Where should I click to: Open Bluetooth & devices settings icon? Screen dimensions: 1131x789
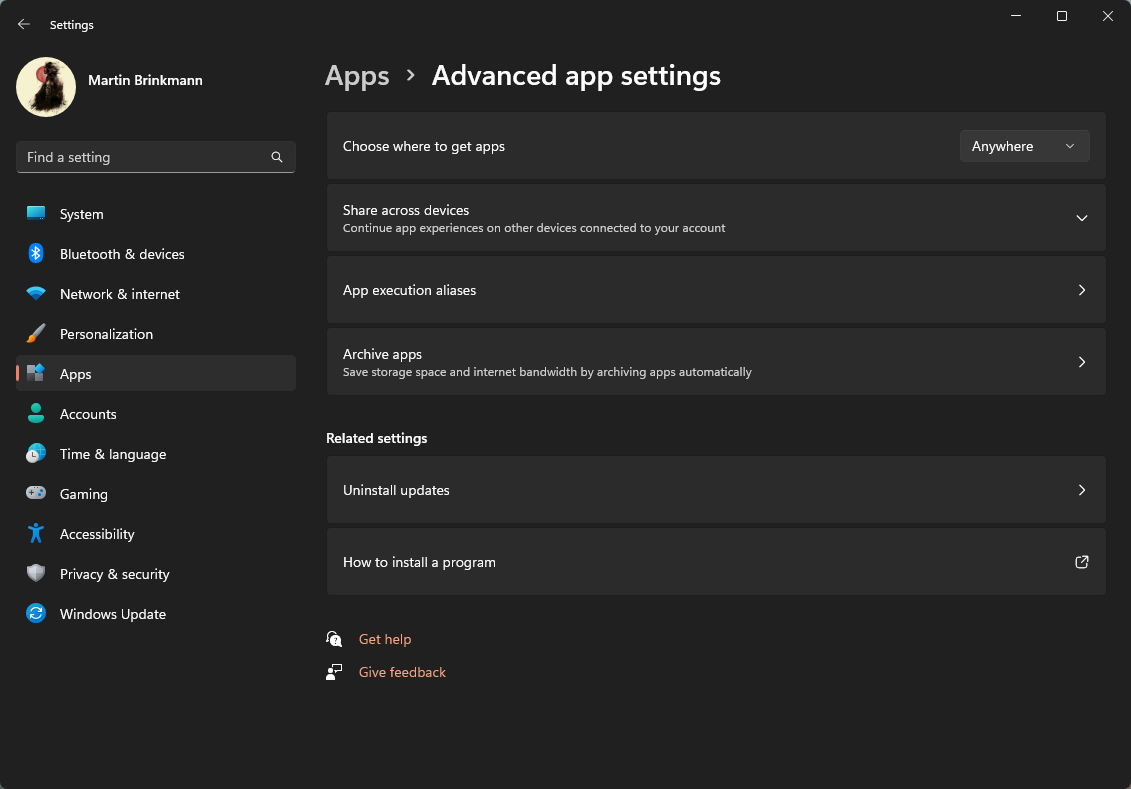[36, 253]
